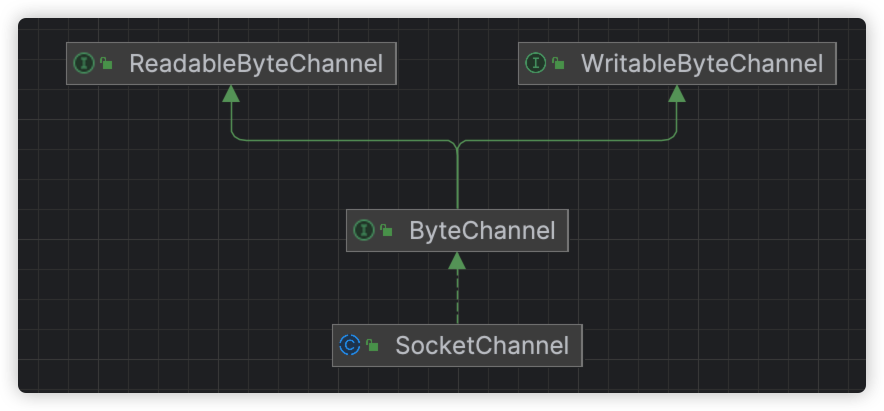Click the arrowhead pointing into WritableByteChannel
The image size is (884, 411).
pyautogui.click(x=676, y=93)
